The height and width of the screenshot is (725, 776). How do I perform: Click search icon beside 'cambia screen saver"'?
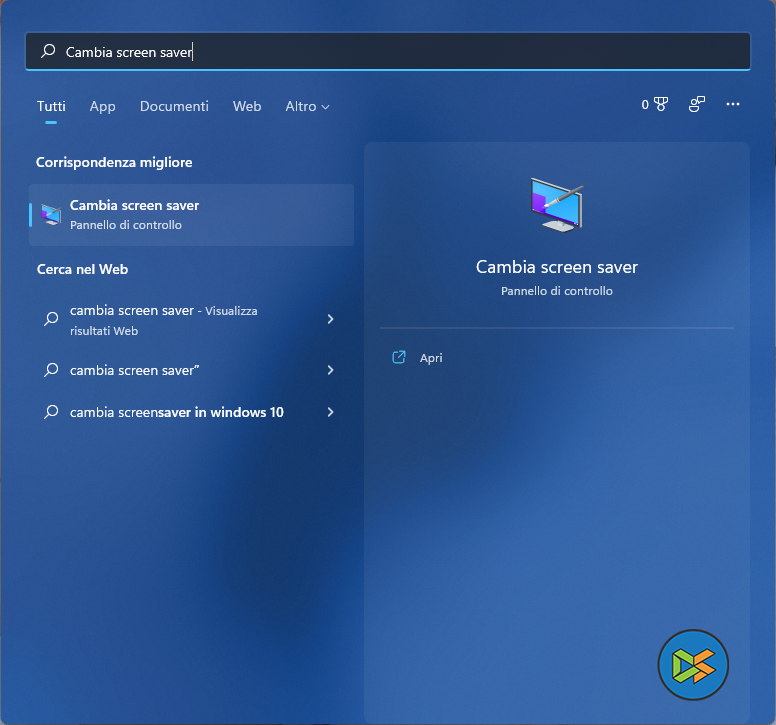tap(51, 370)
